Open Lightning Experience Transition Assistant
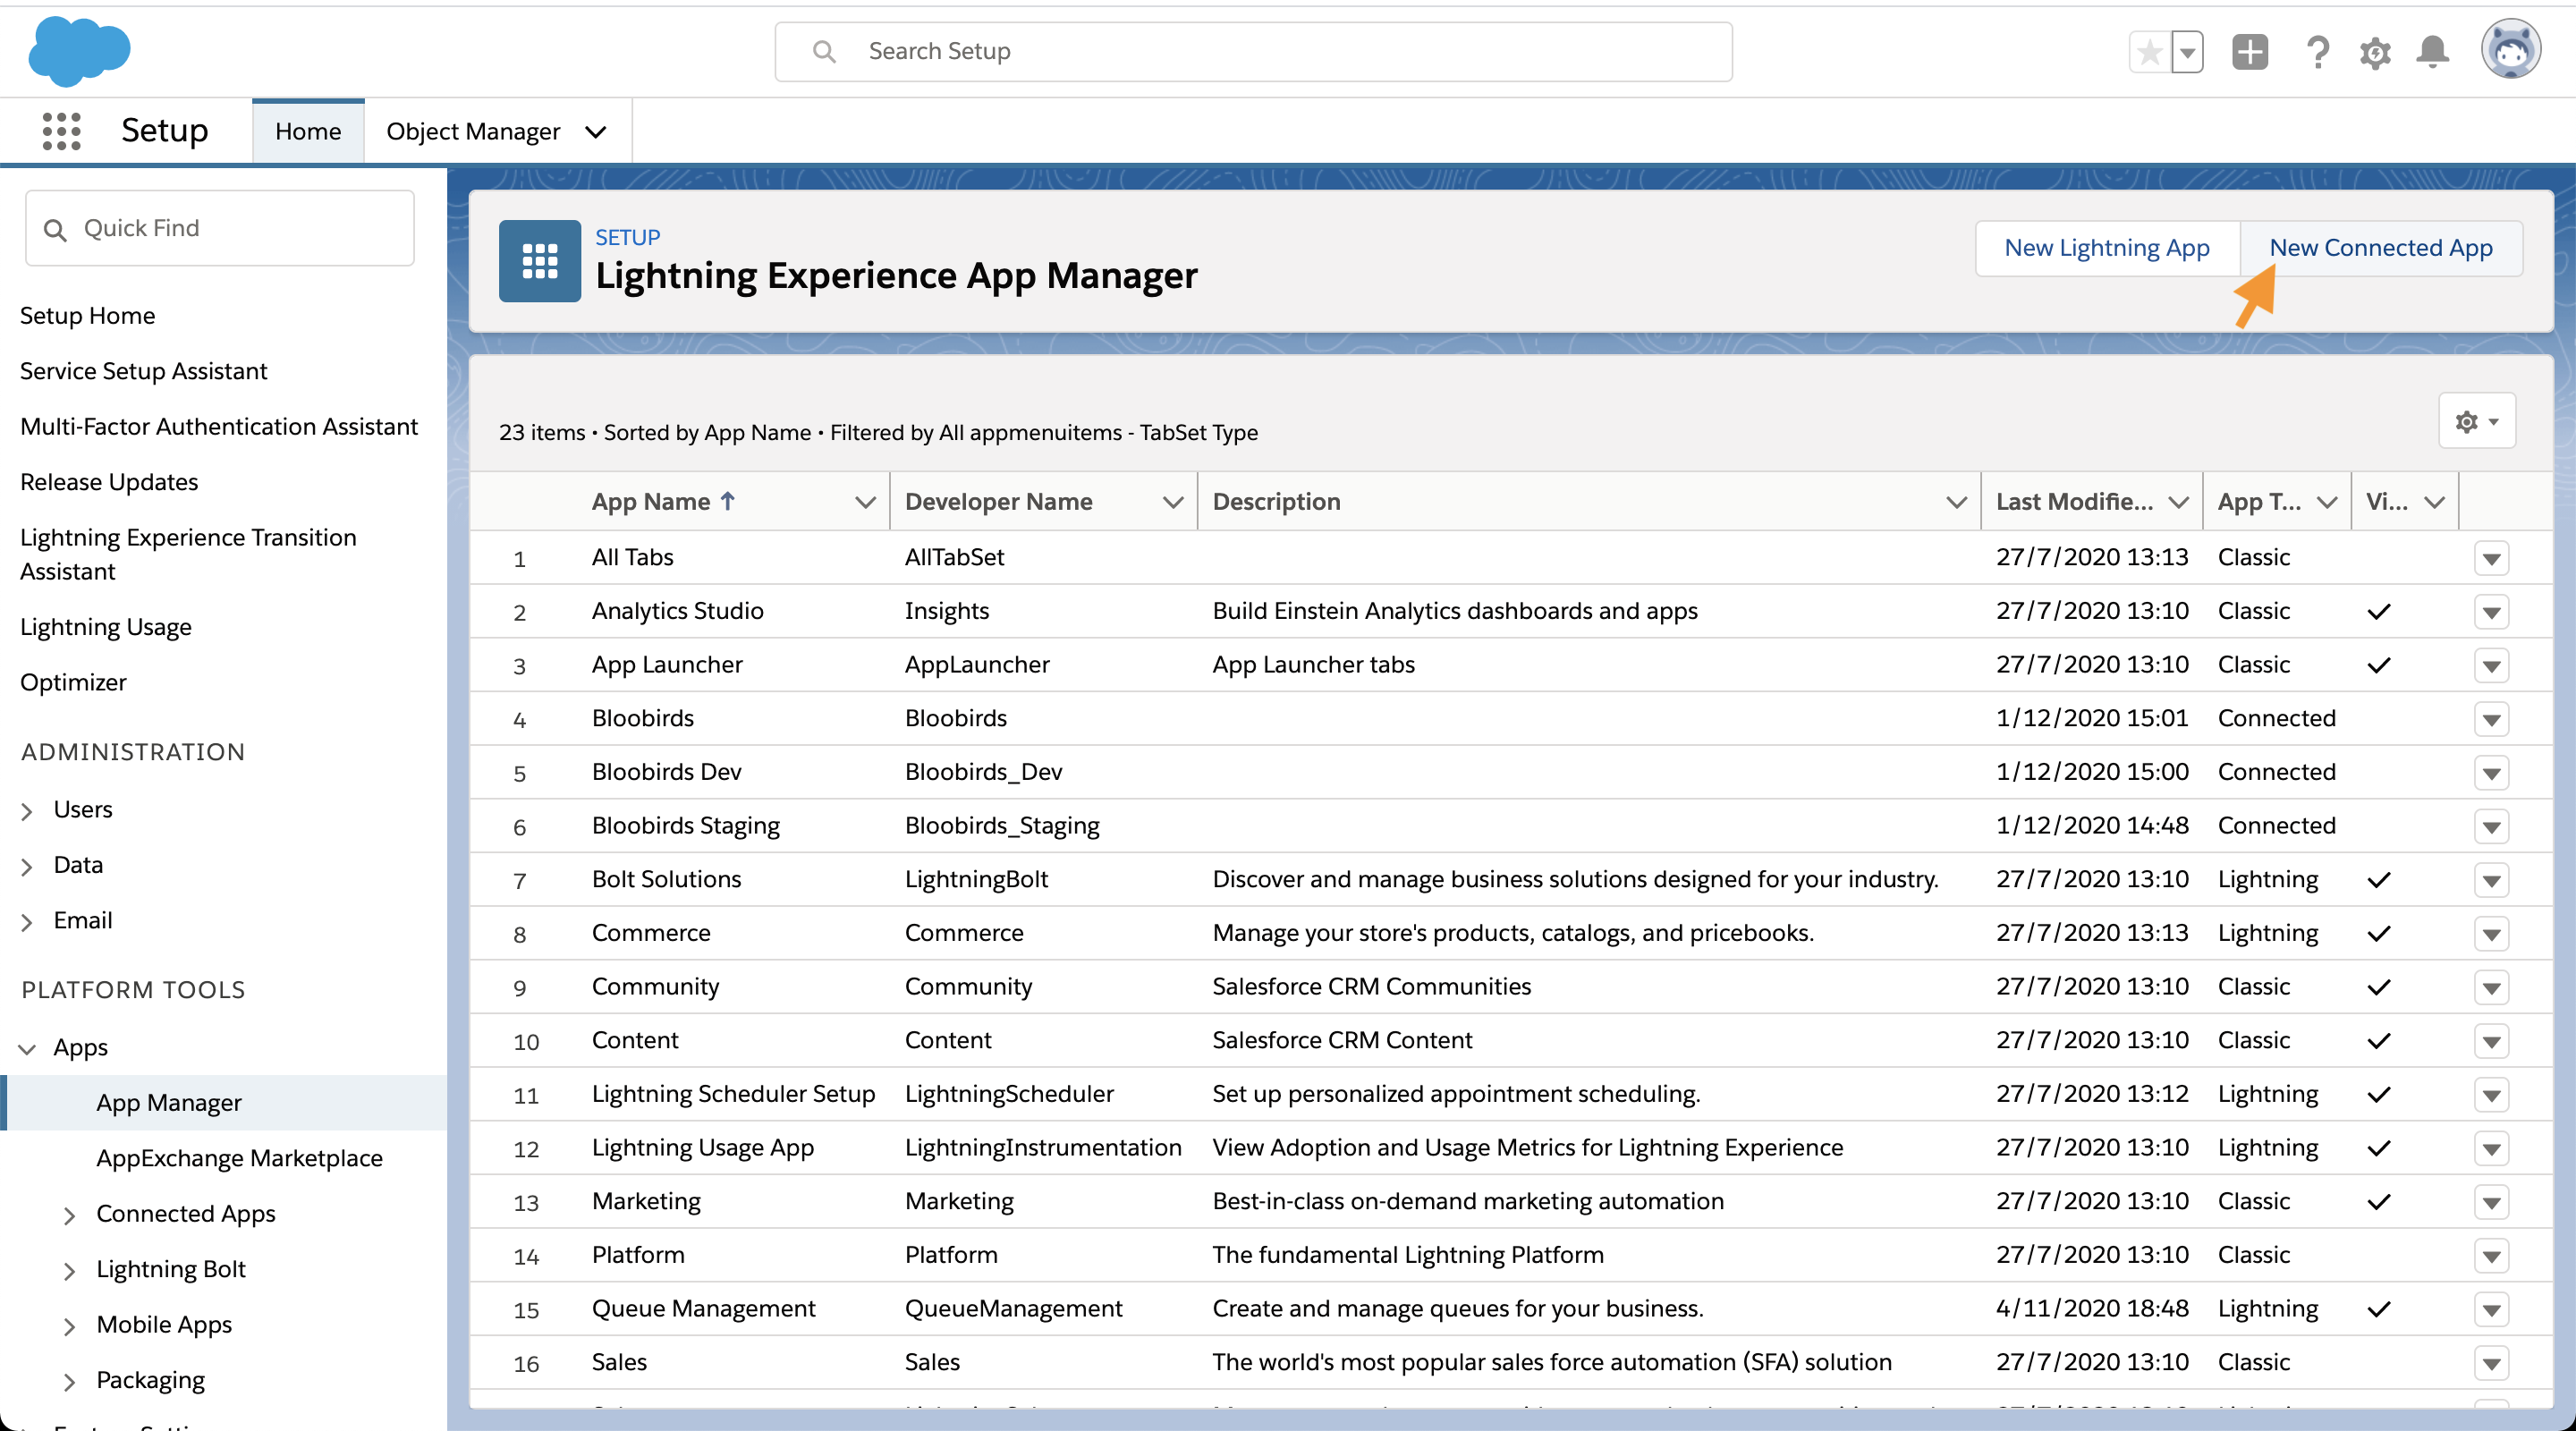 coord(188,554)
